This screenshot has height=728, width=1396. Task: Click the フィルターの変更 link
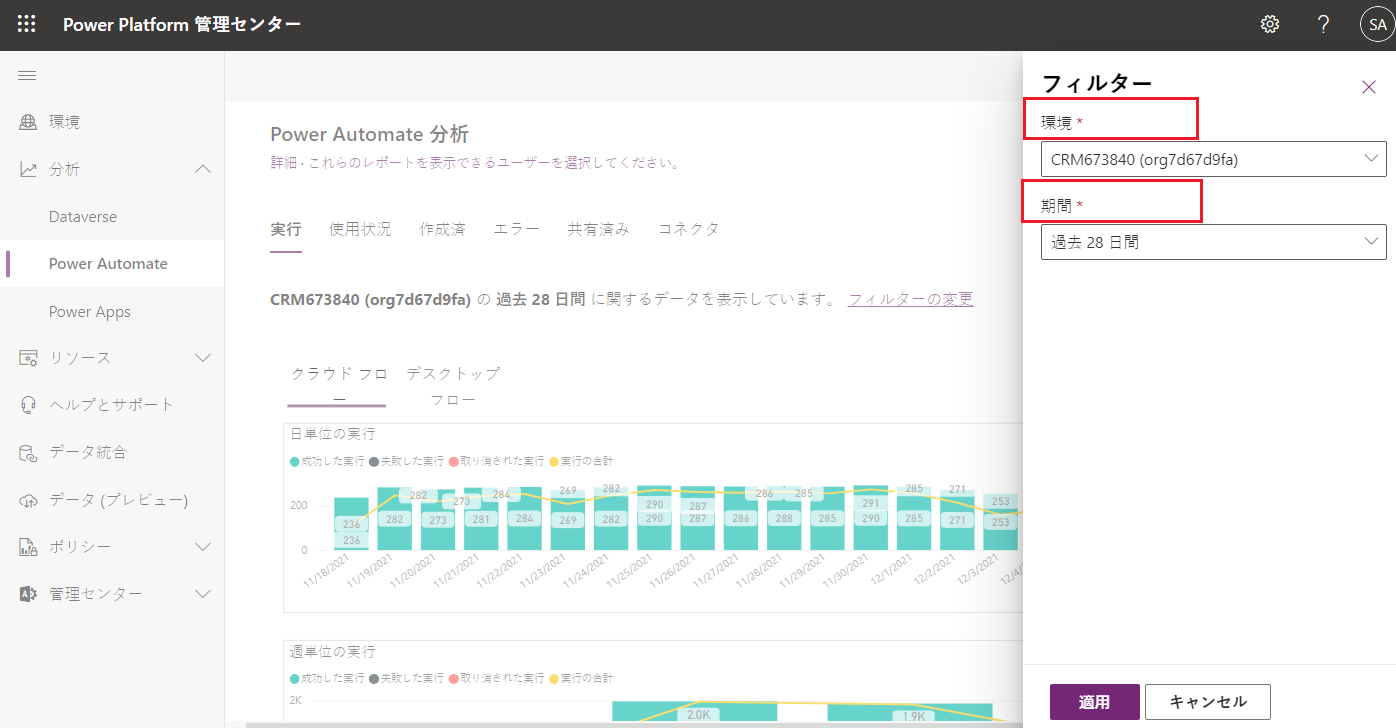click(911, 299)
